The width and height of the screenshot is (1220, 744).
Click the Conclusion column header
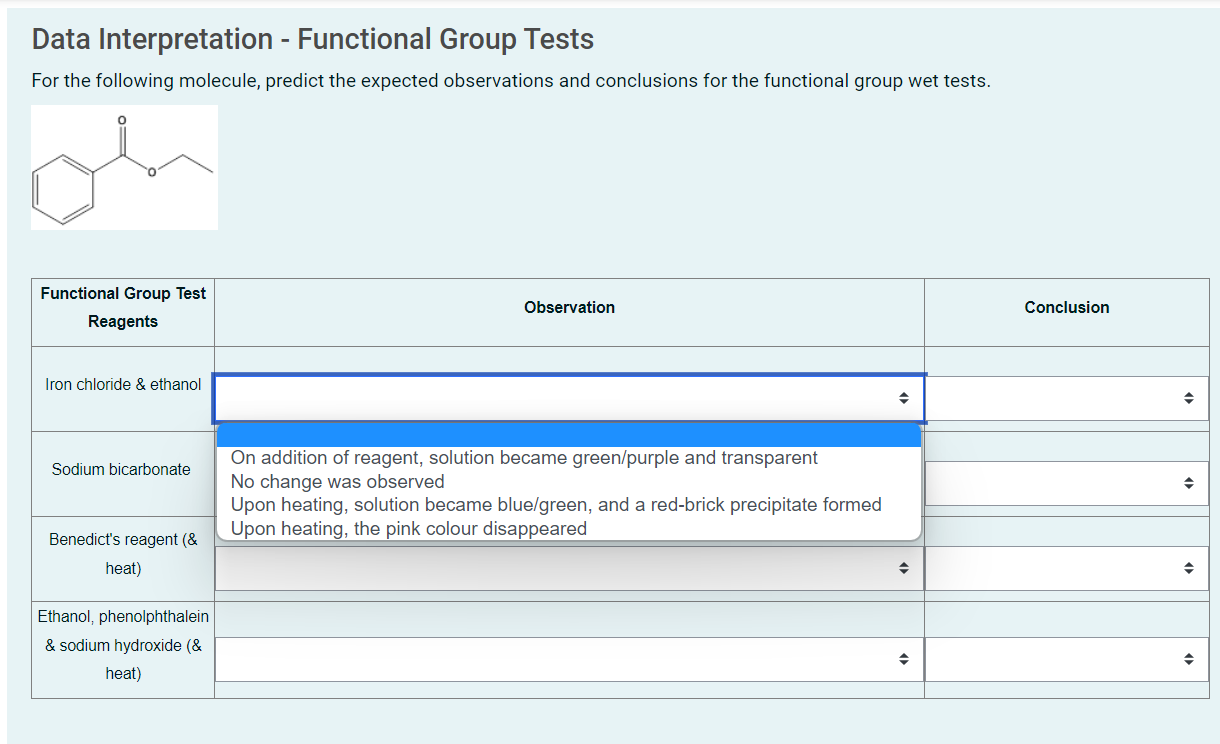coord(1066,307)
